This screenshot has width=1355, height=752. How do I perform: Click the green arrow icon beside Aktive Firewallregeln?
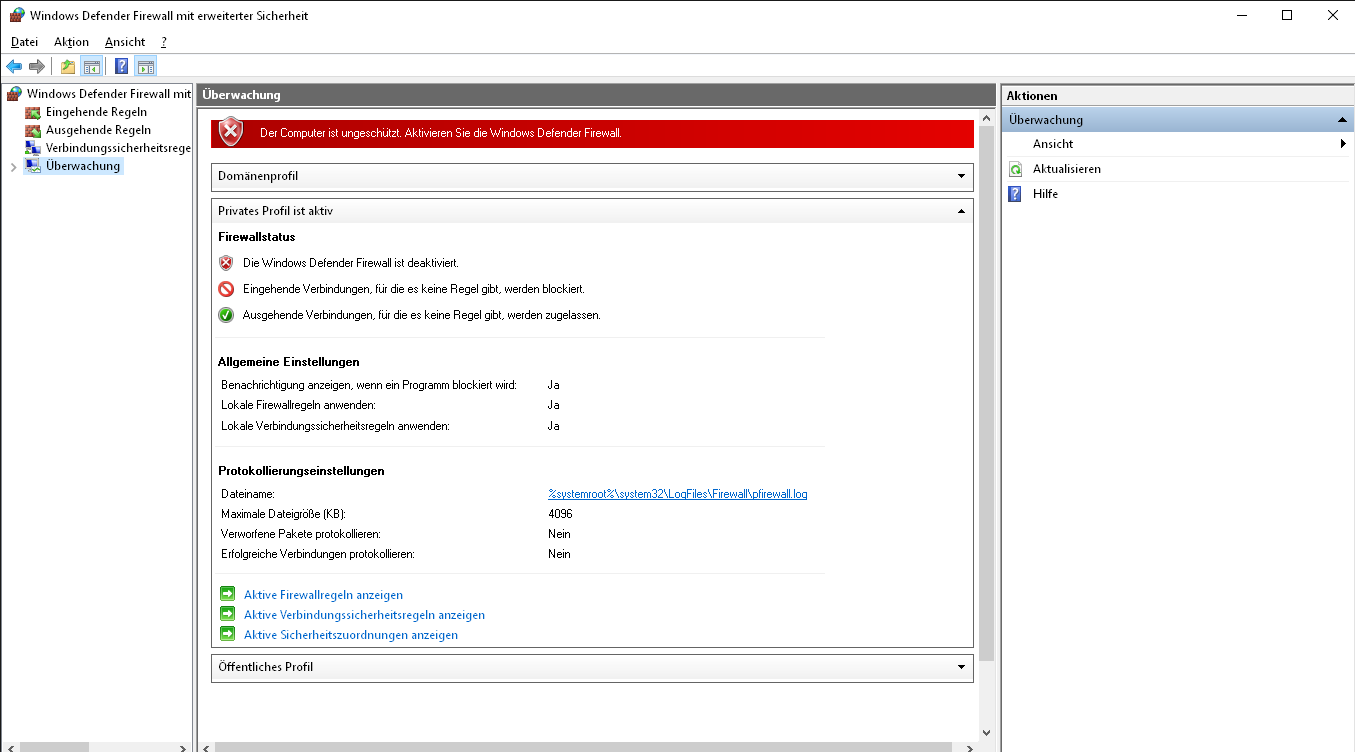(x=227, y=594)
